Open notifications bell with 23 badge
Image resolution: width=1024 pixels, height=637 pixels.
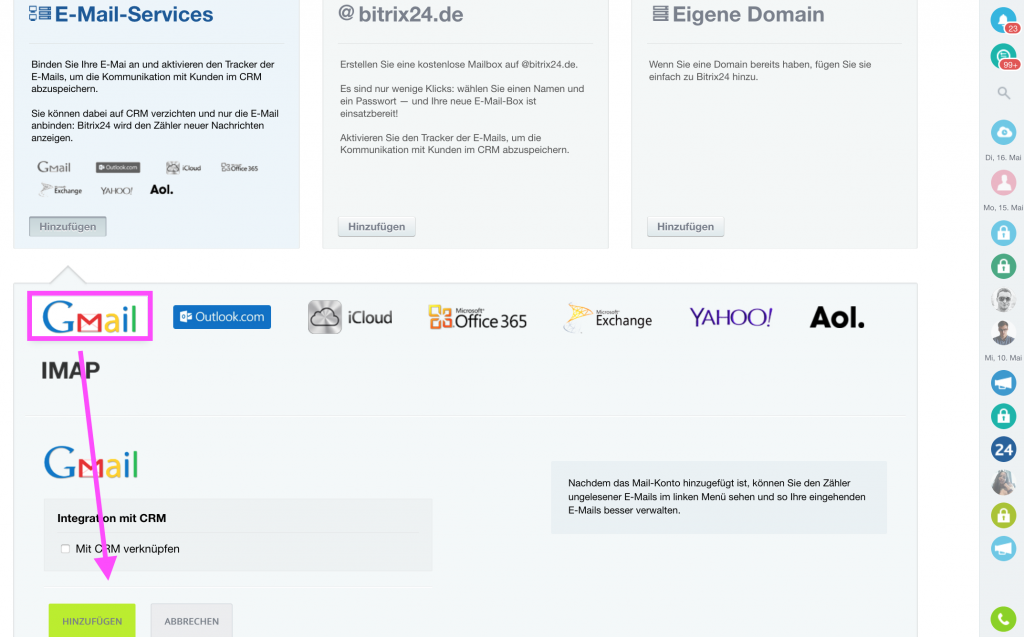(x=1004, y=20)
